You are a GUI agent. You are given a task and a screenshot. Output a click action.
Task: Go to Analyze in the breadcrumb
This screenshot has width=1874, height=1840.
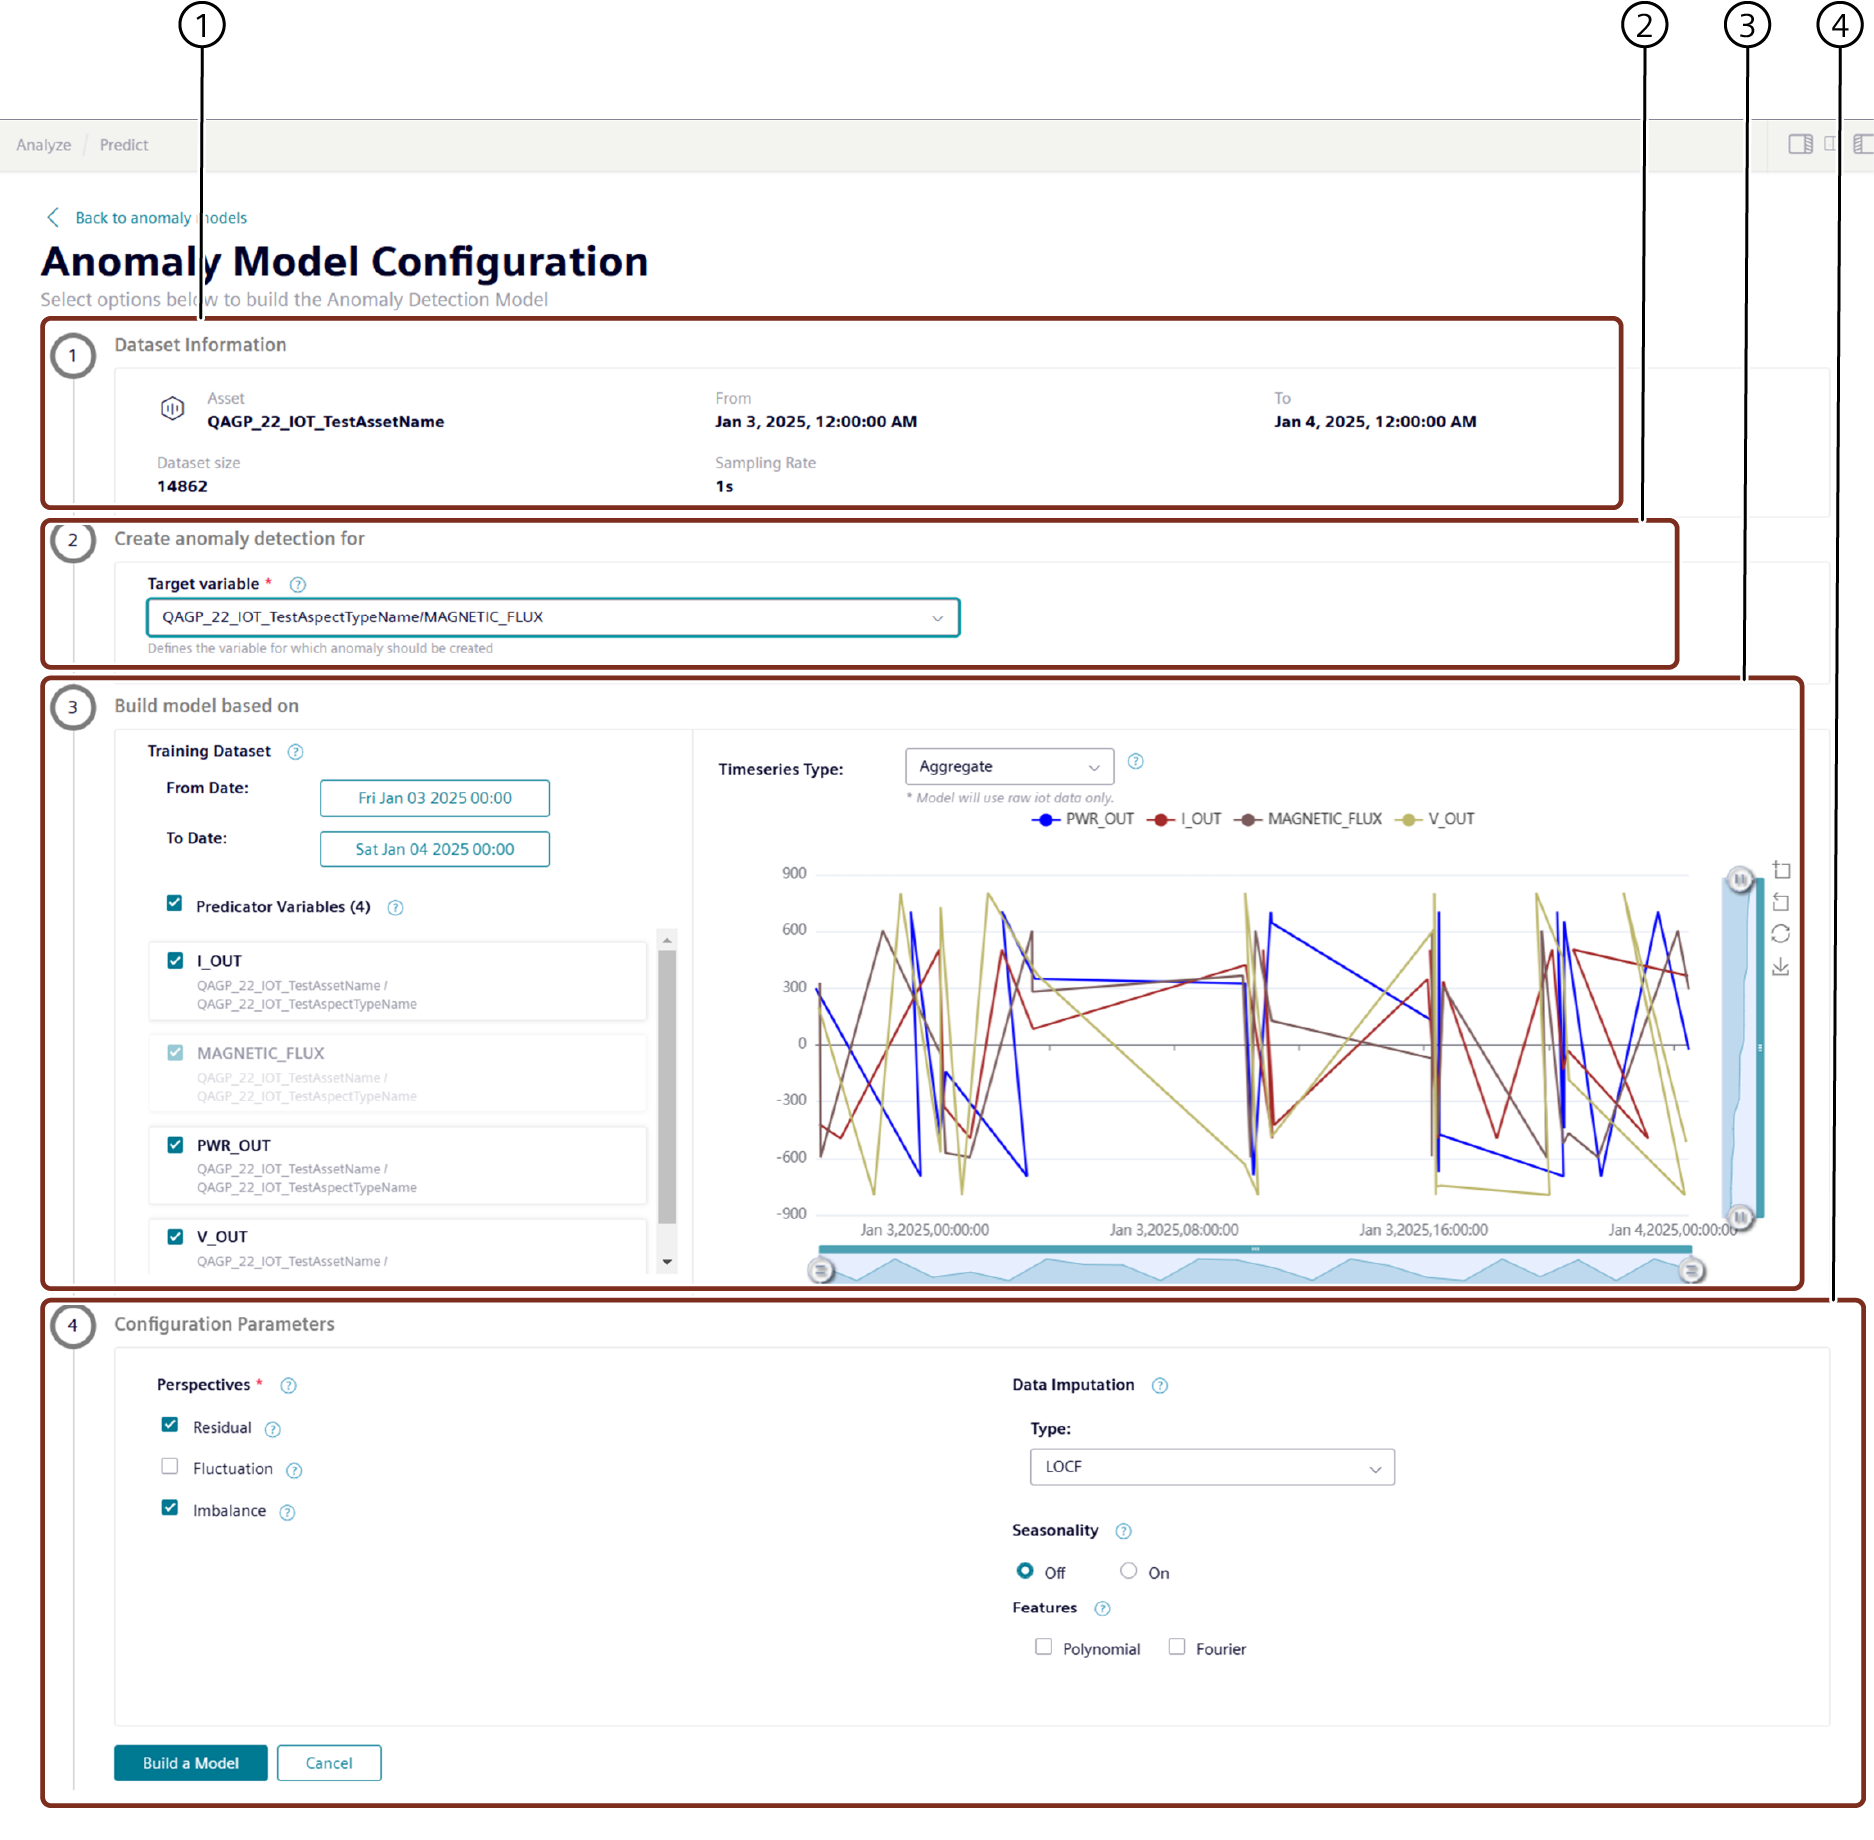point(44,145)
